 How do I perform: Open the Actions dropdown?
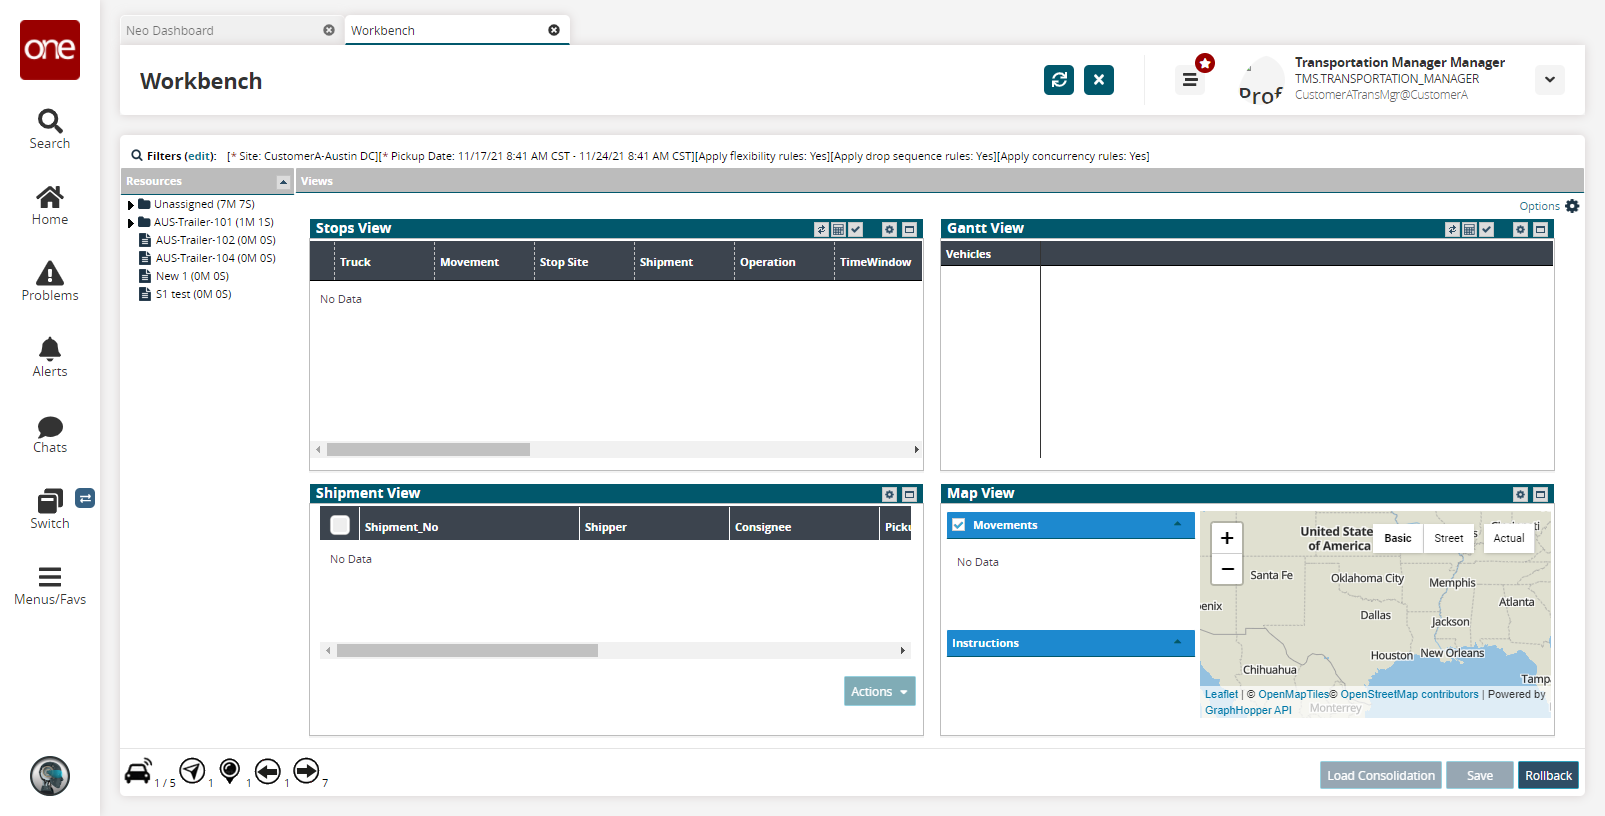tap(880, 691)
